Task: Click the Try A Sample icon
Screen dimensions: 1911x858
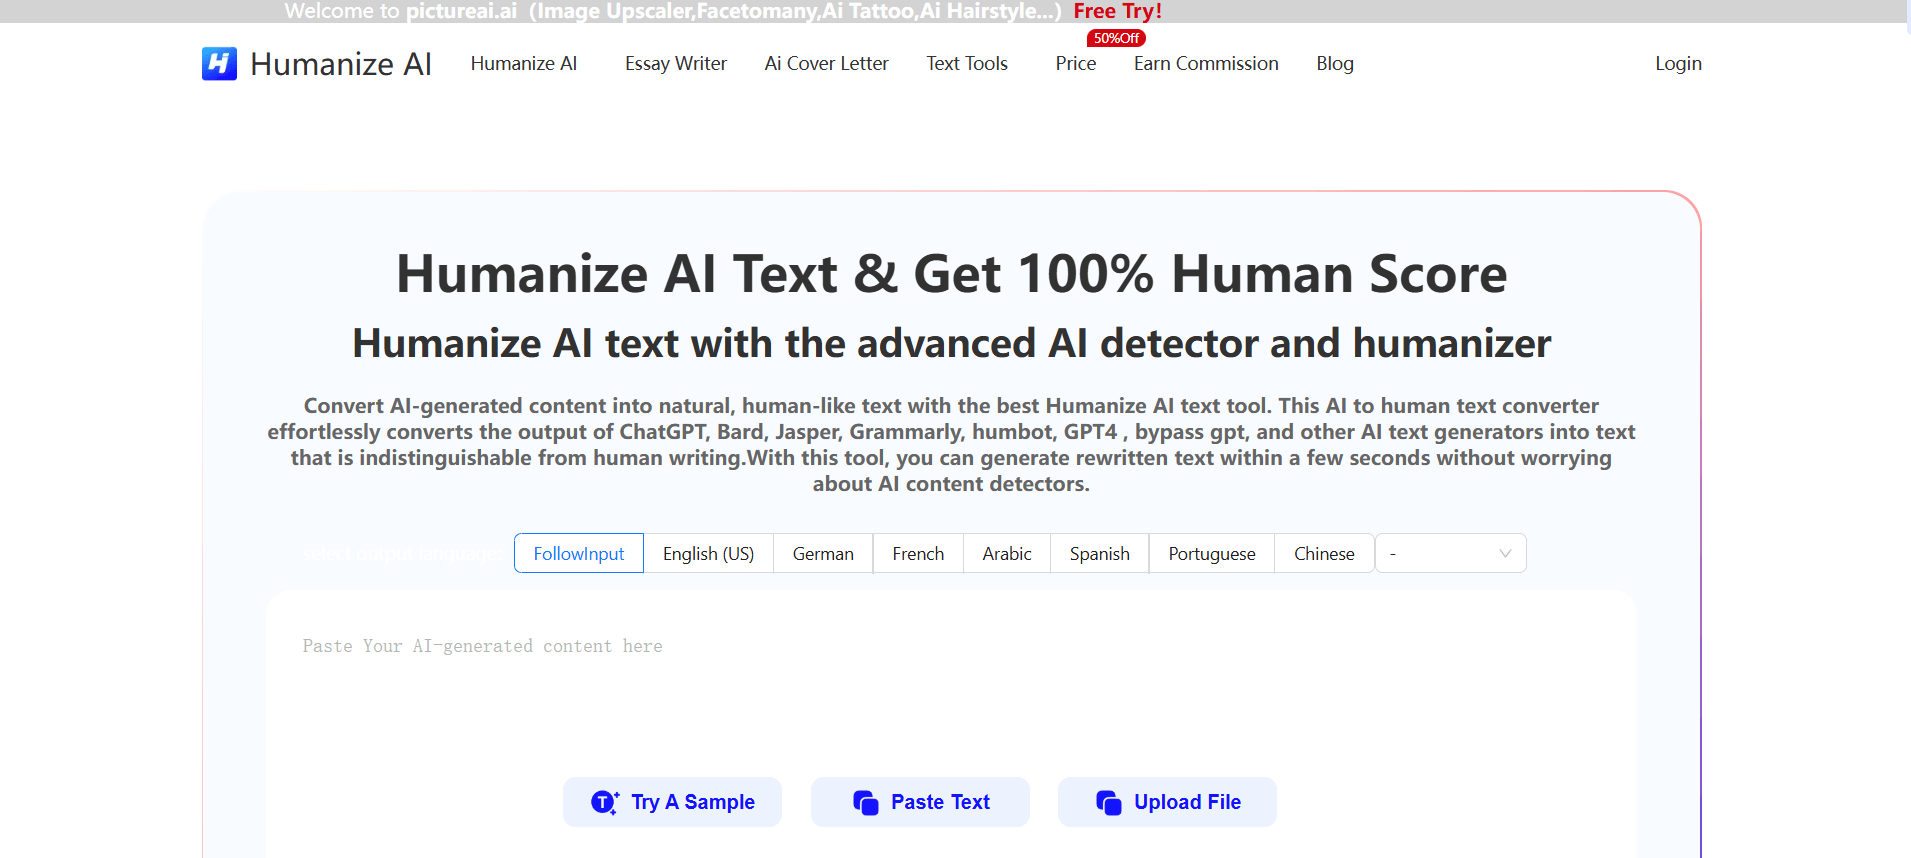Action: tap(604, 802)
